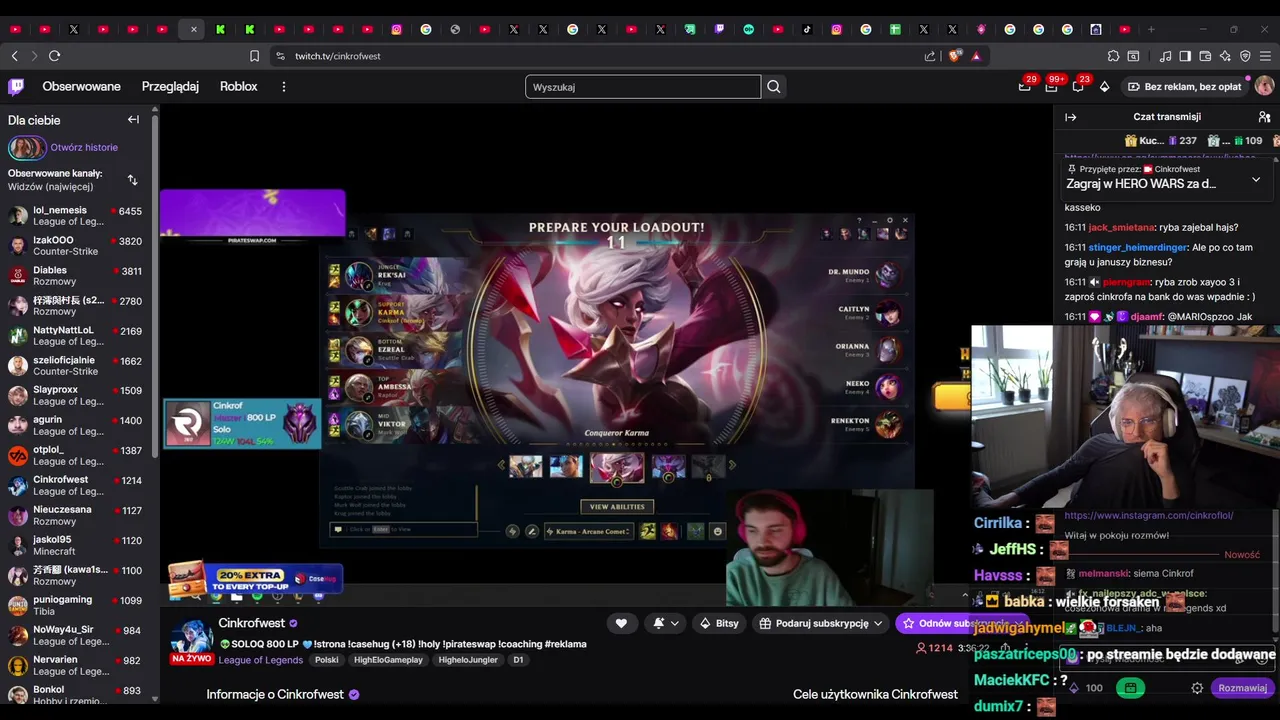Open Brave Leo AI sparkle icon
Viewport: 1280px width, 720px height.
[1225, 56]
